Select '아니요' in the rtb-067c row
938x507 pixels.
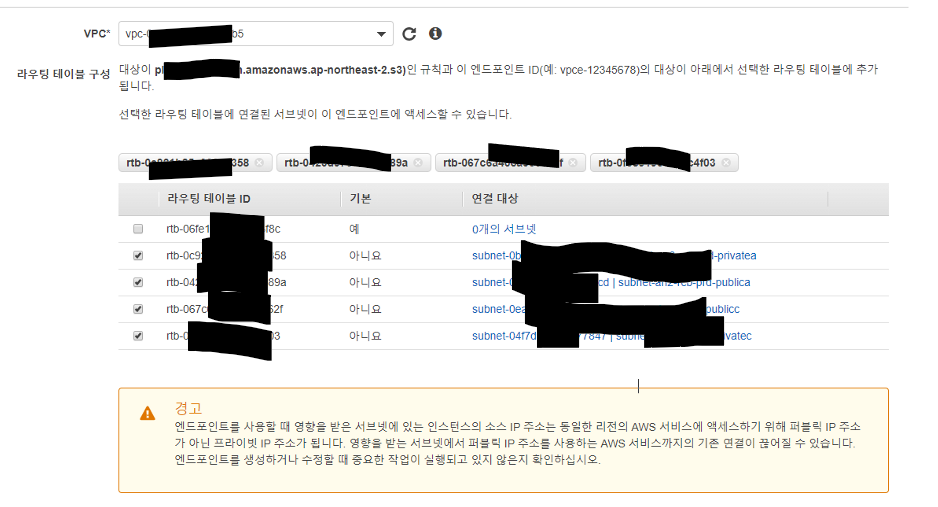click(x=365, y=309)
